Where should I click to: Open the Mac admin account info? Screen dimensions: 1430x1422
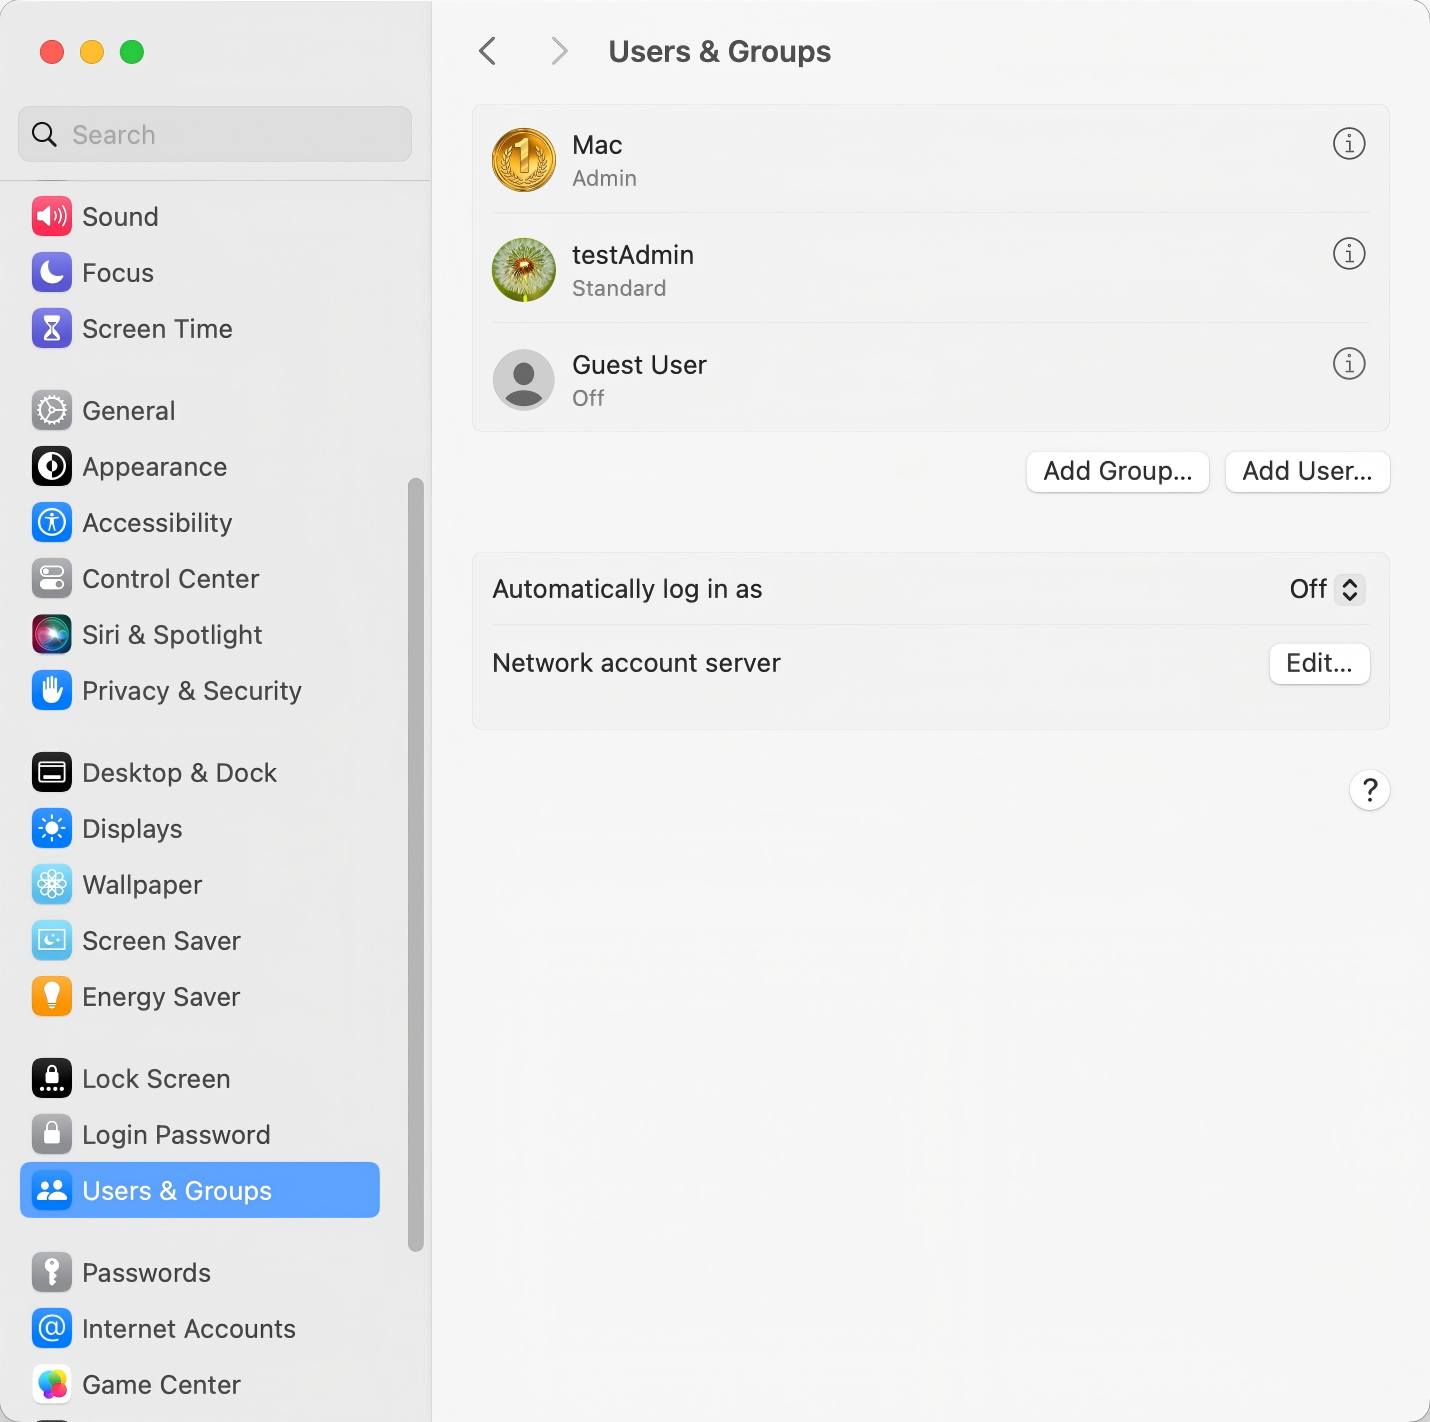[x=1348, y=143]
